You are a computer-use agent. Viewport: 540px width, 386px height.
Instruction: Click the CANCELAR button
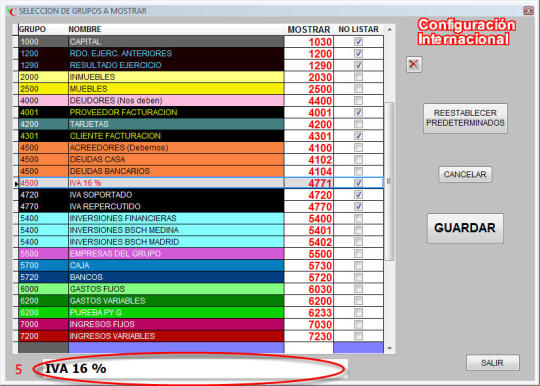pos(465,174)
